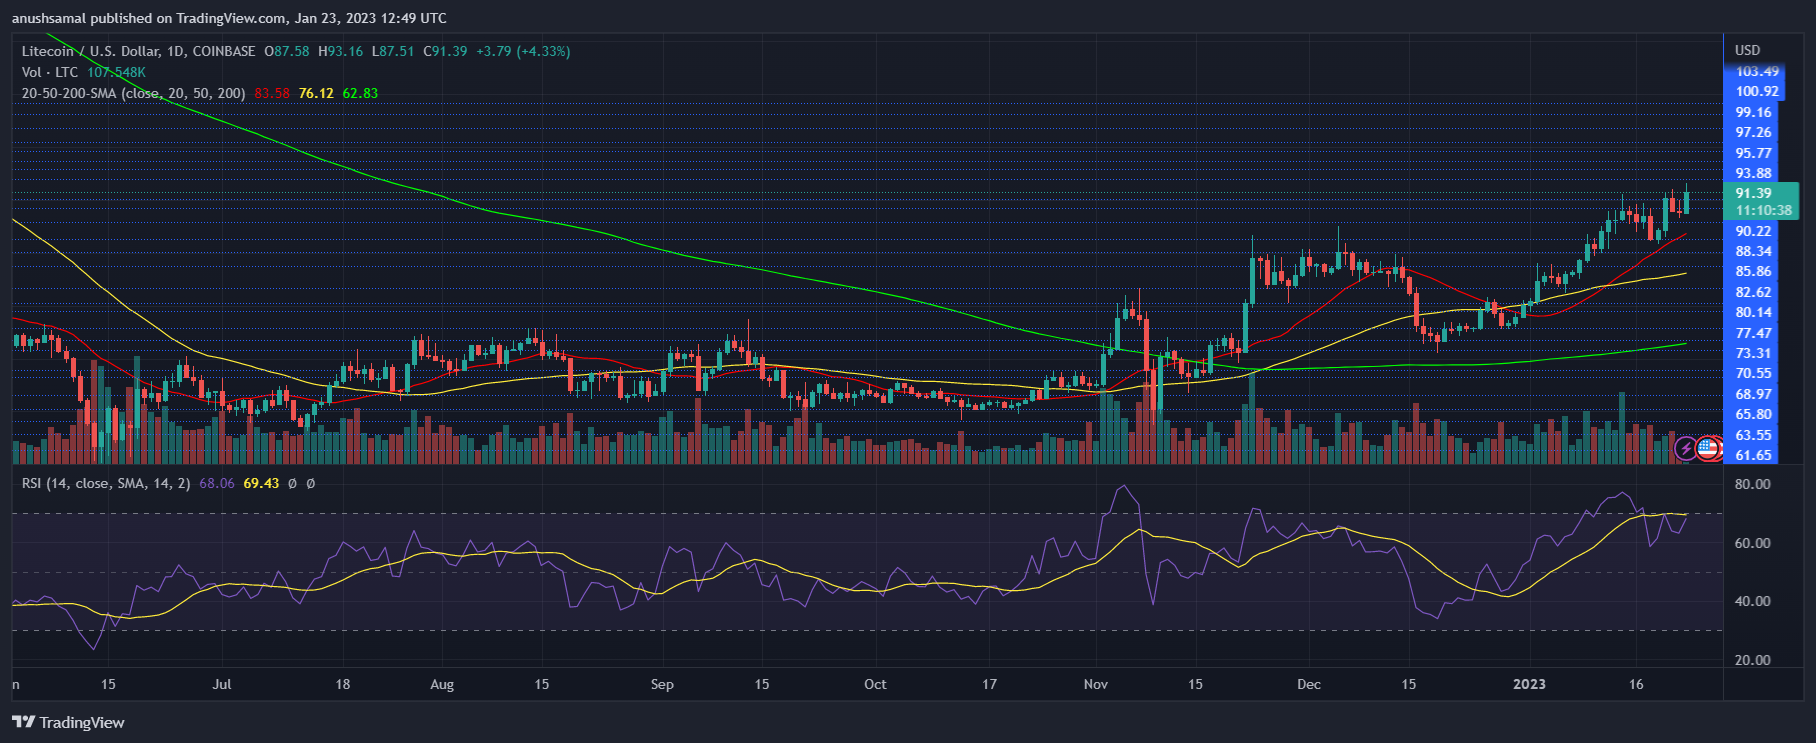Click the Nov label on time axis
The height and width of the screenshot is (743, 1816).
[x=1096, y=684]
